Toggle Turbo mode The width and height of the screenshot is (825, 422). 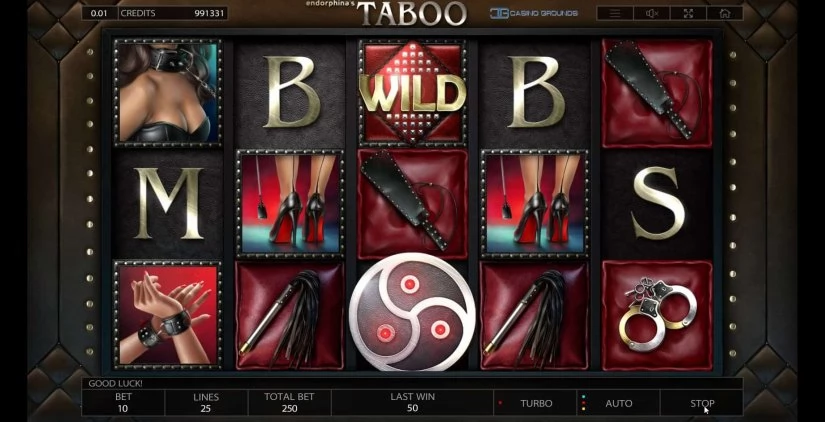[x=535, y=403]
